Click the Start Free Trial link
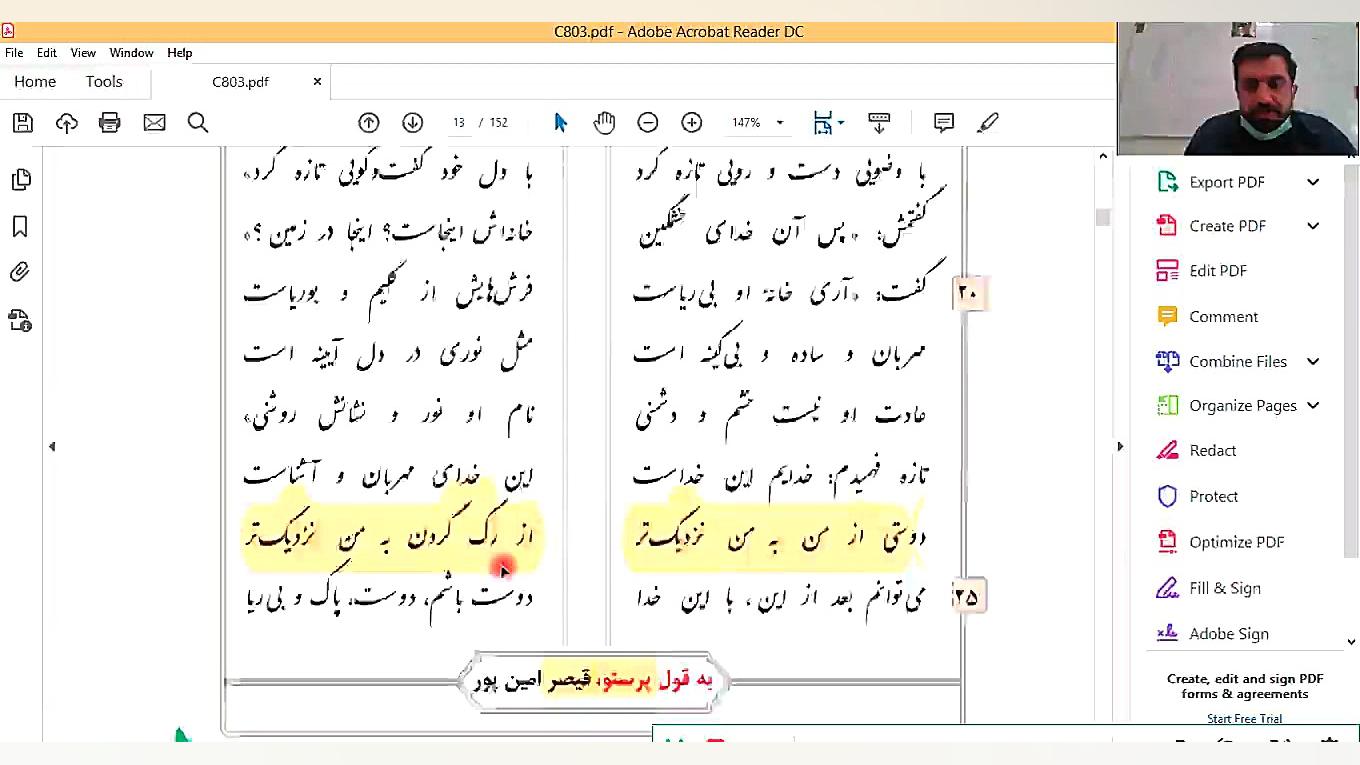The height and width of the screenshot is (765, 1360). click(x=1244, y=718)
